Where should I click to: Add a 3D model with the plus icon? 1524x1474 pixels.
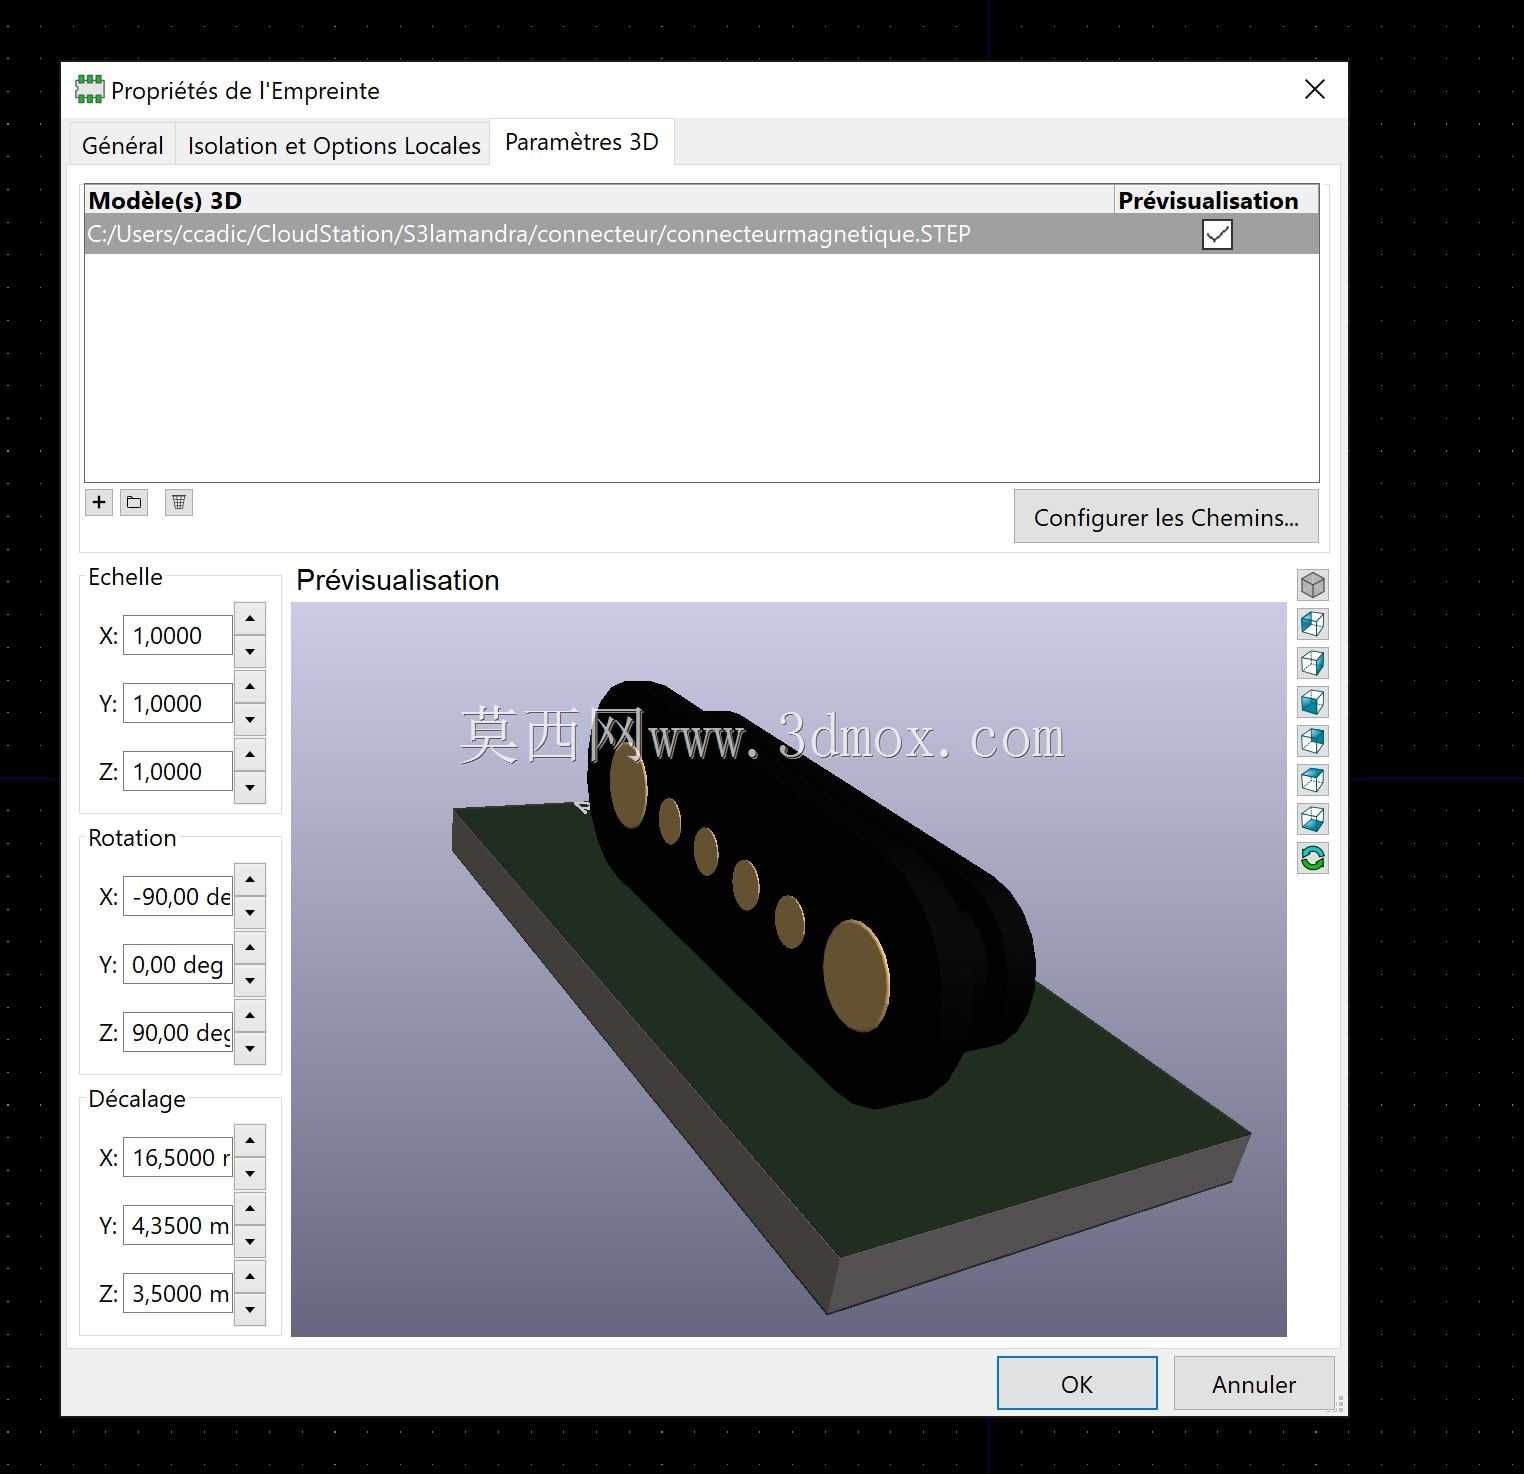[99, 502]
